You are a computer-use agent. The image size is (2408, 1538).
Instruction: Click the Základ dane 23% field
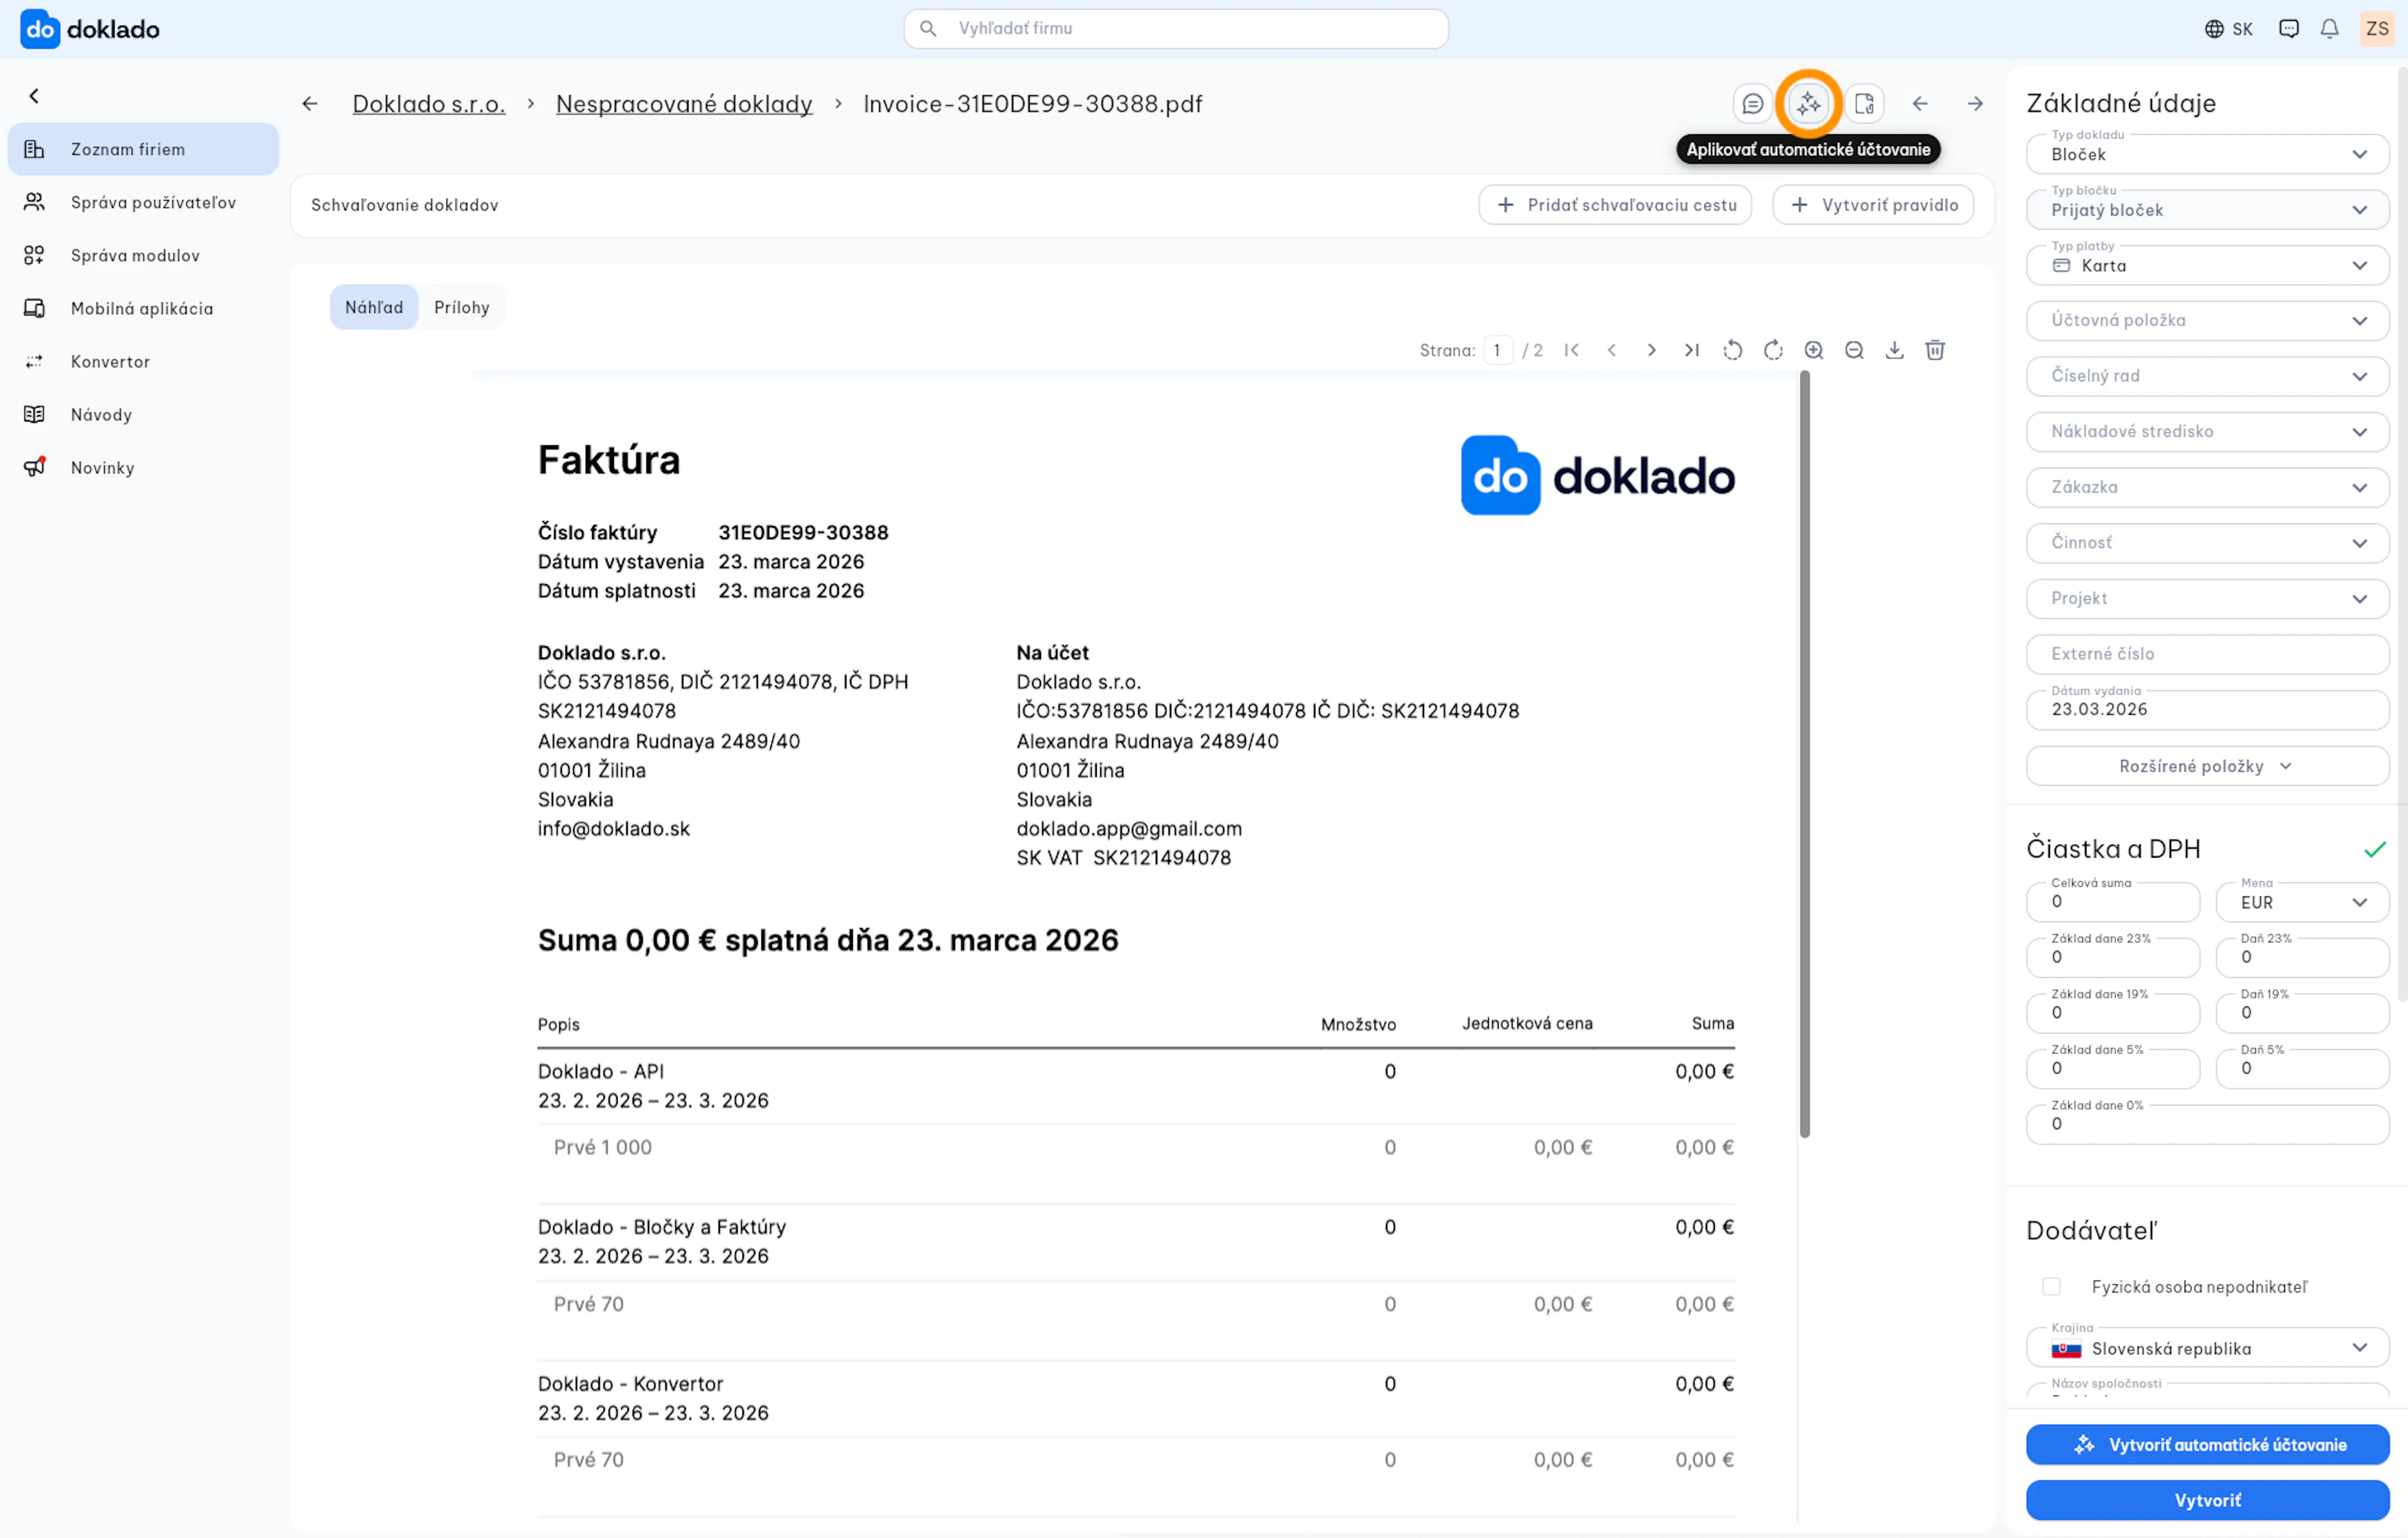2113,958
